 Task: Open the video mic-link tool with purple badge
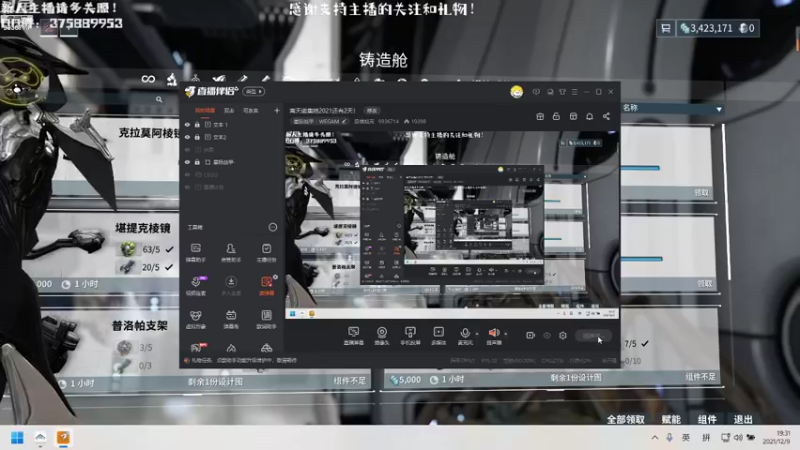196,285
